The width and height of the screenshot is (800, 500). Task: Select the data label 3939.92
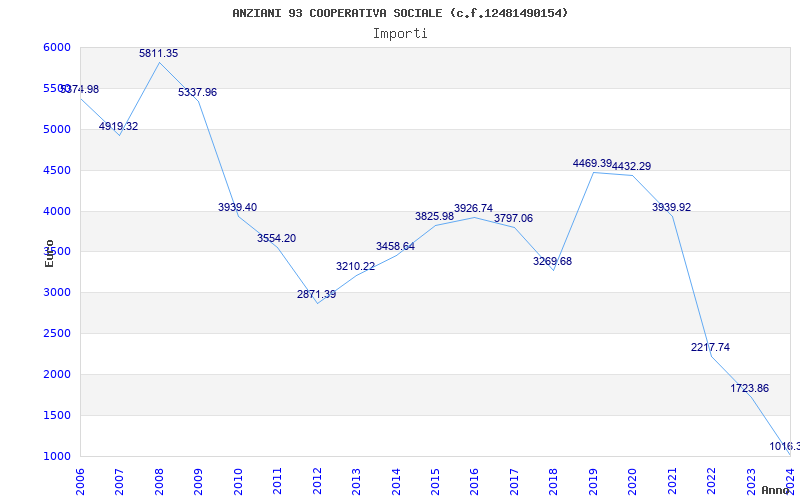pos(671,207)
